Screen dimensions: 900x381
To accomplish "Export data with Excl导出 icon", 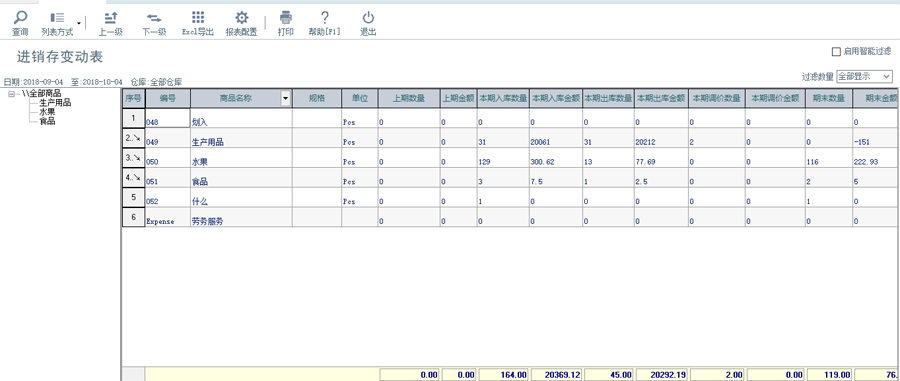I will coord(198,18).
